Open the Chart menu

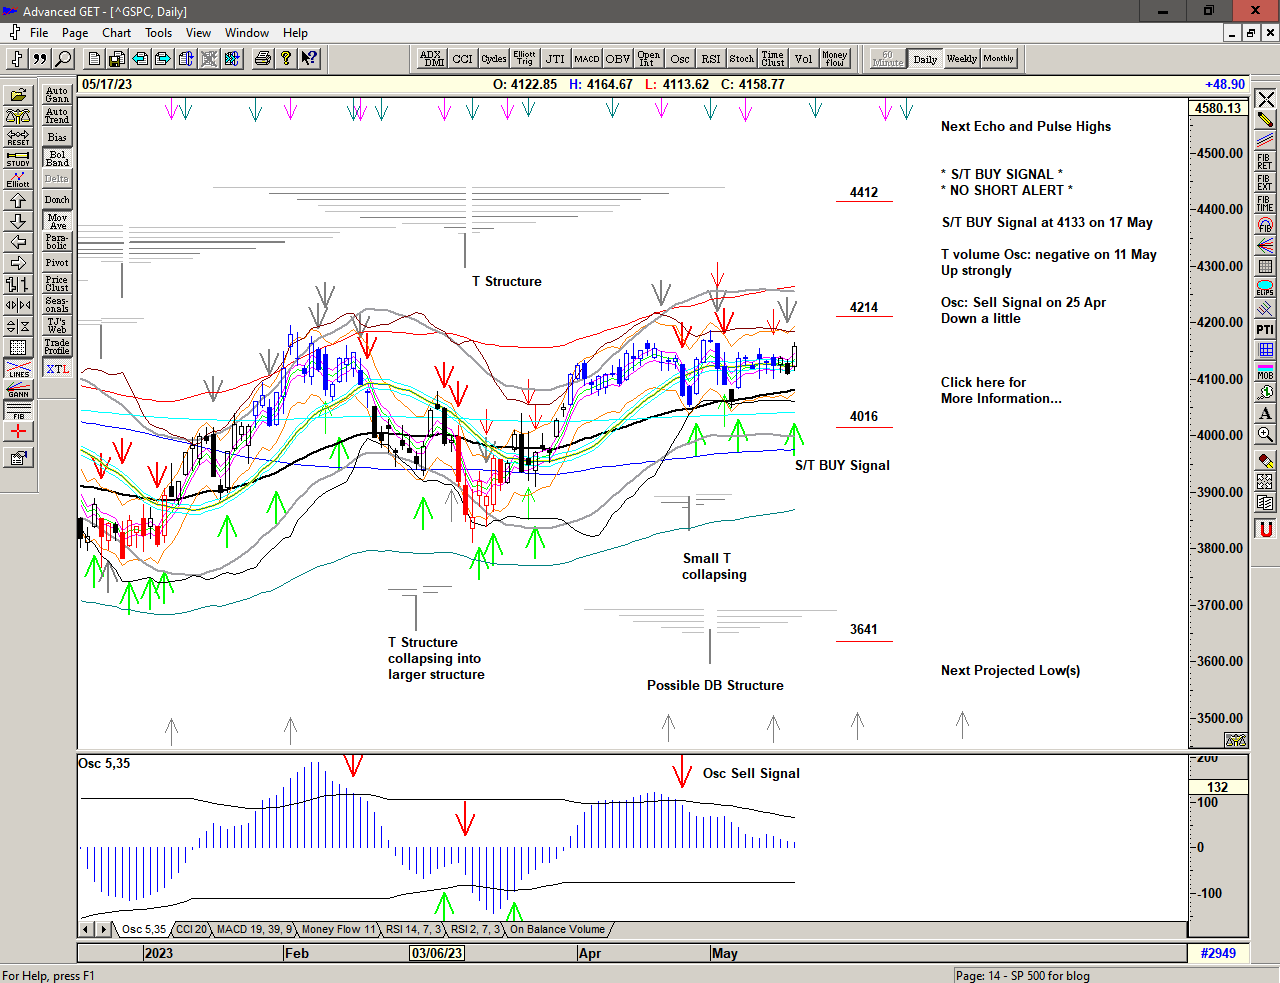click(x=116, y=33)
